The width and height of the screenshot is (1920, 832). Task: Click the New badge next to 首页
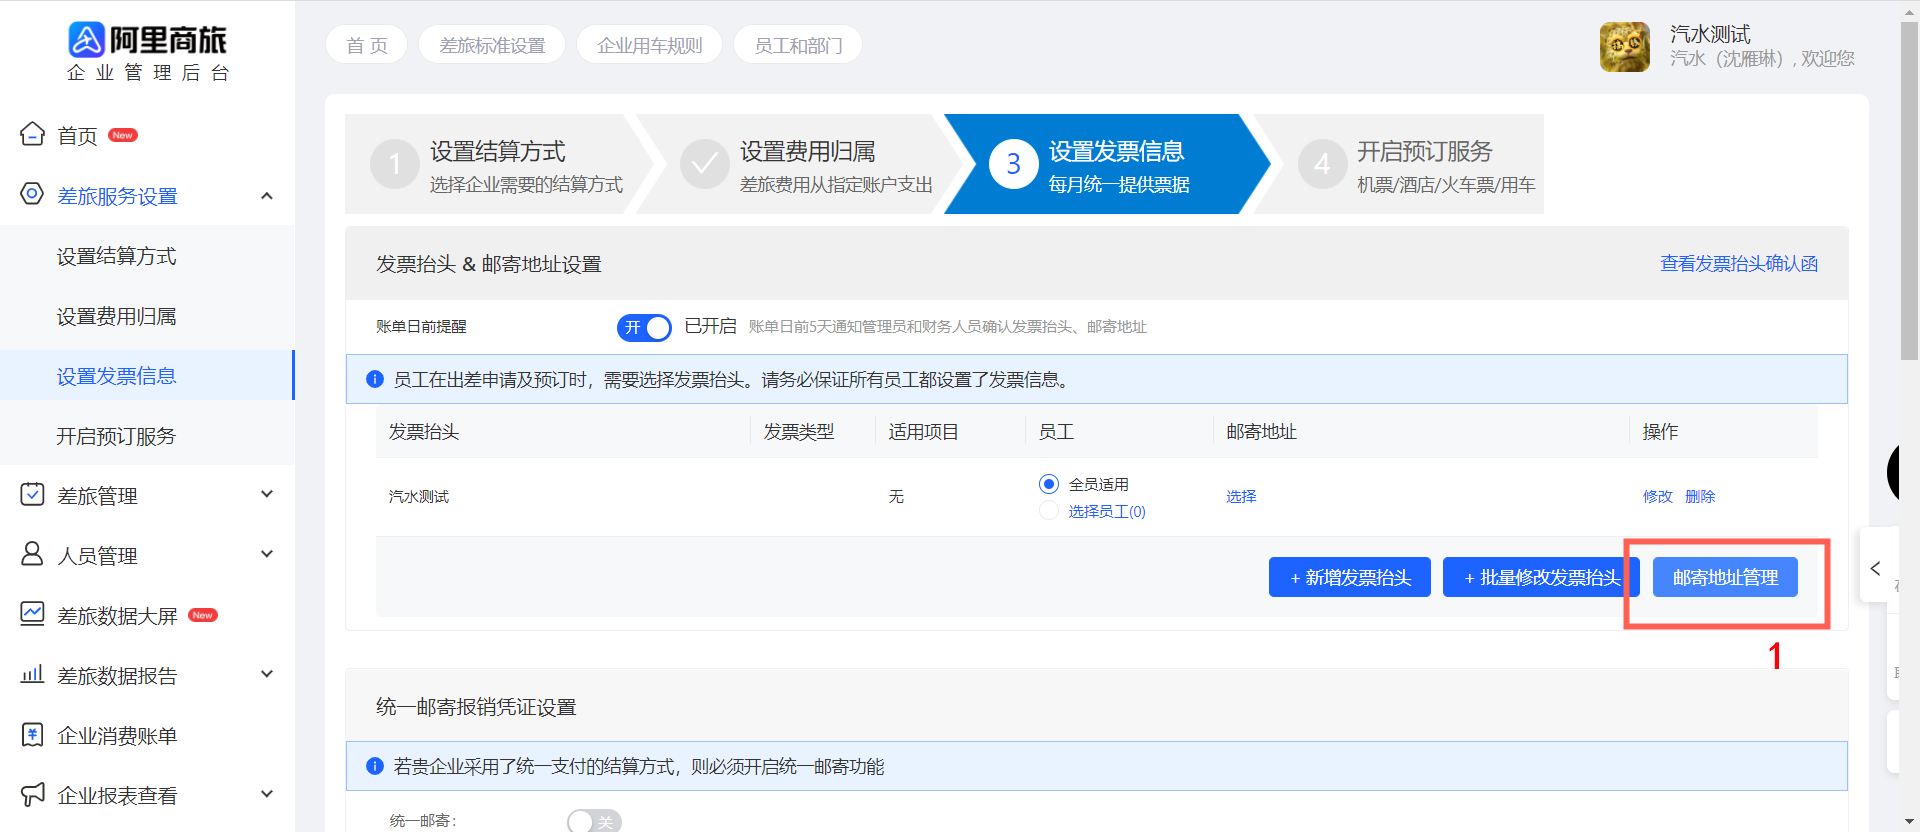click(x=123, y=135)
